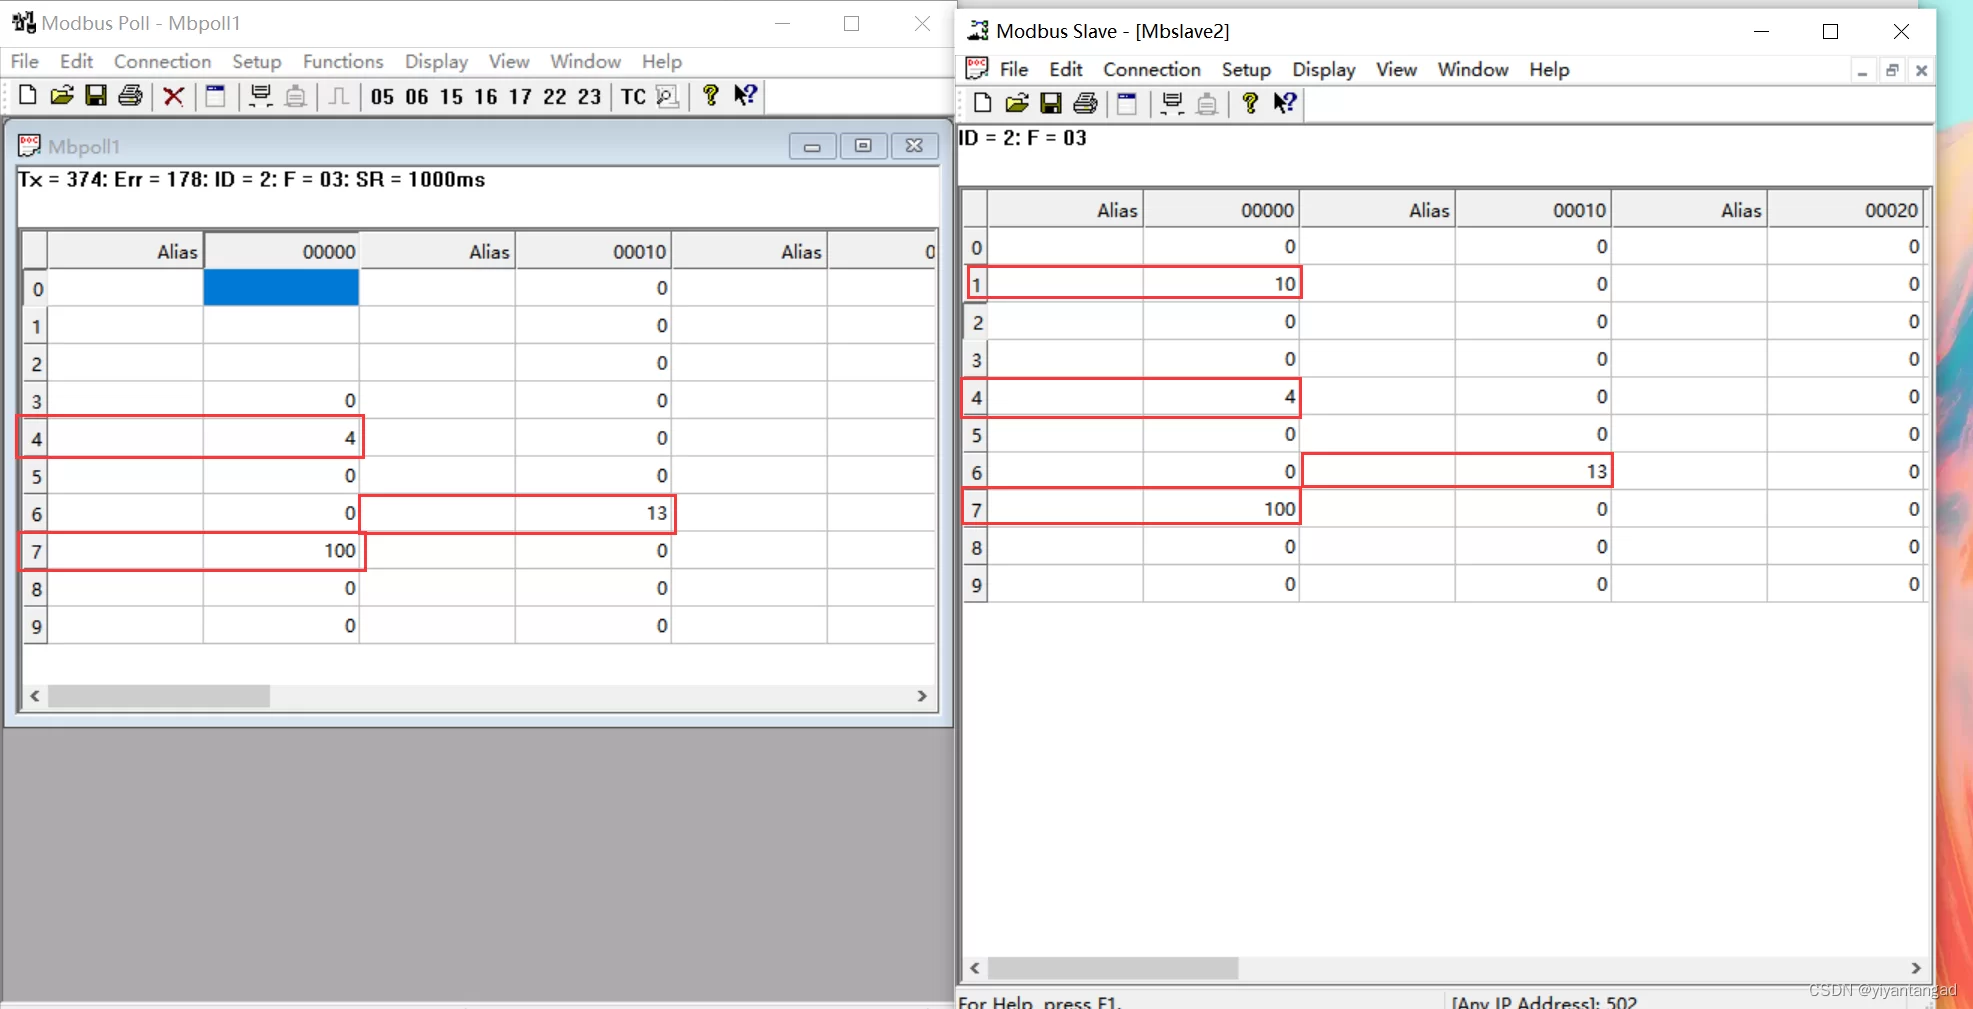Click the Print icon in Modbus Slave toolbar
The height and width of the screenshot is (1009, 1973).
coord(1085,104)
